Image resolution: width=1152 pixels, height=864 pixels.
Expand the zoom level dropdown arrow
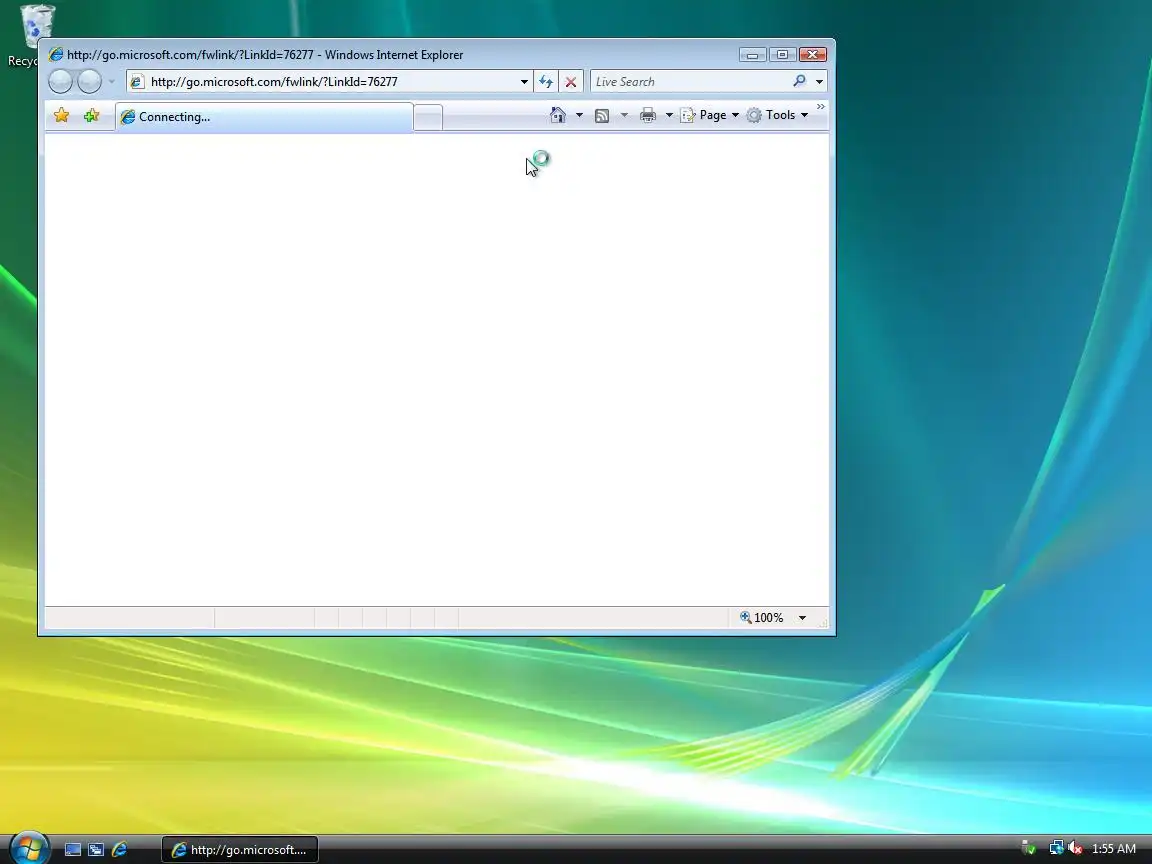802,618
